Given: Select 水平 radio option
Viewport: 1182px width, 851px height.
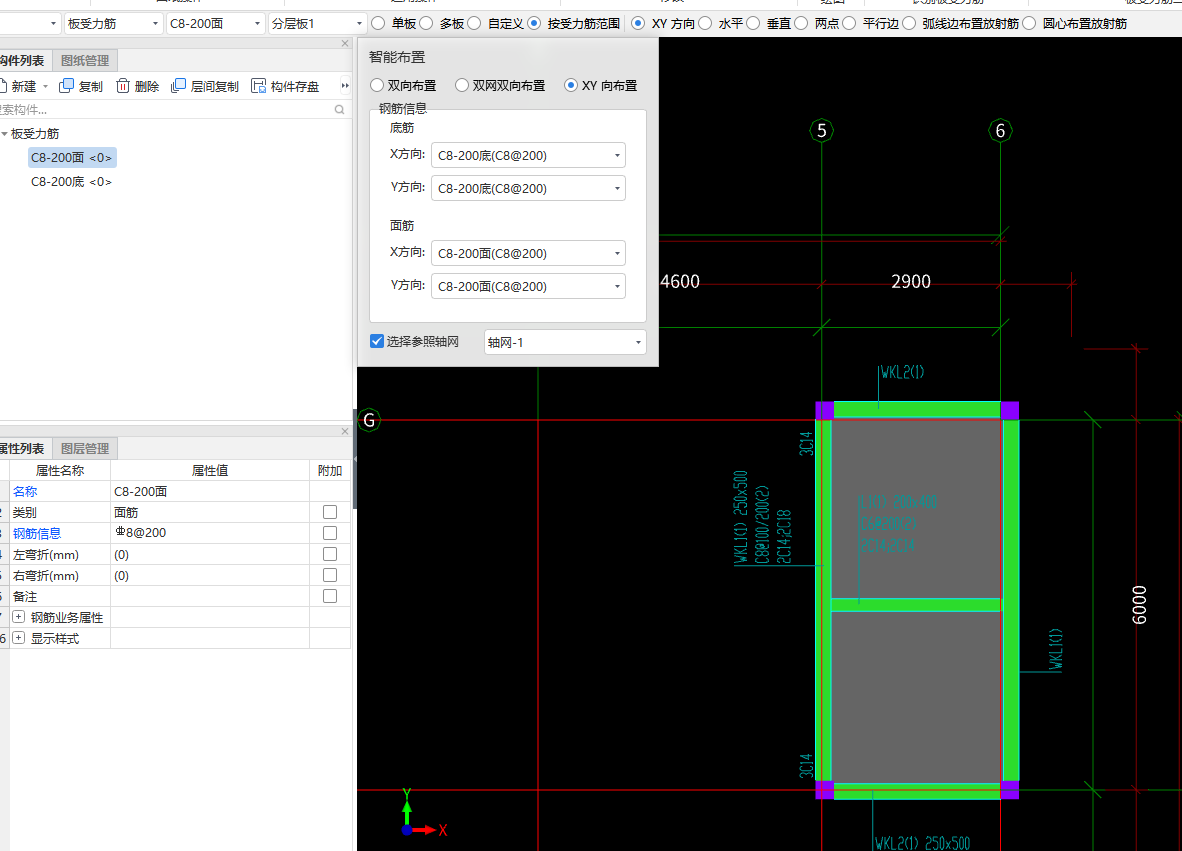Looking at the screenshot, I should pos(706,23).
